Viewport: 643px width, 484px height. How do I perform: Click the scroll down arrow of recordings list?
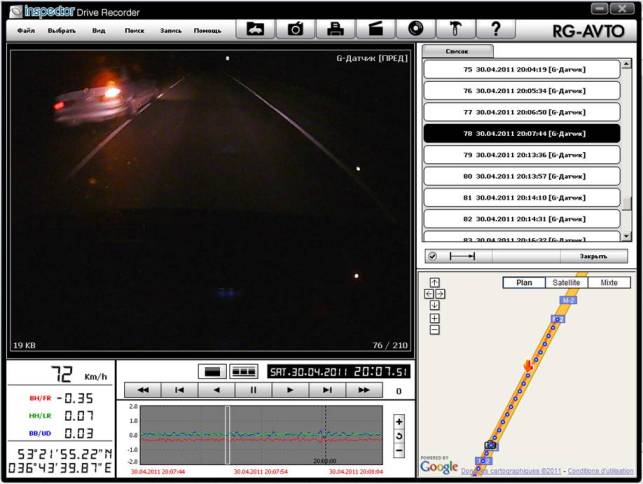coord(626,235)
